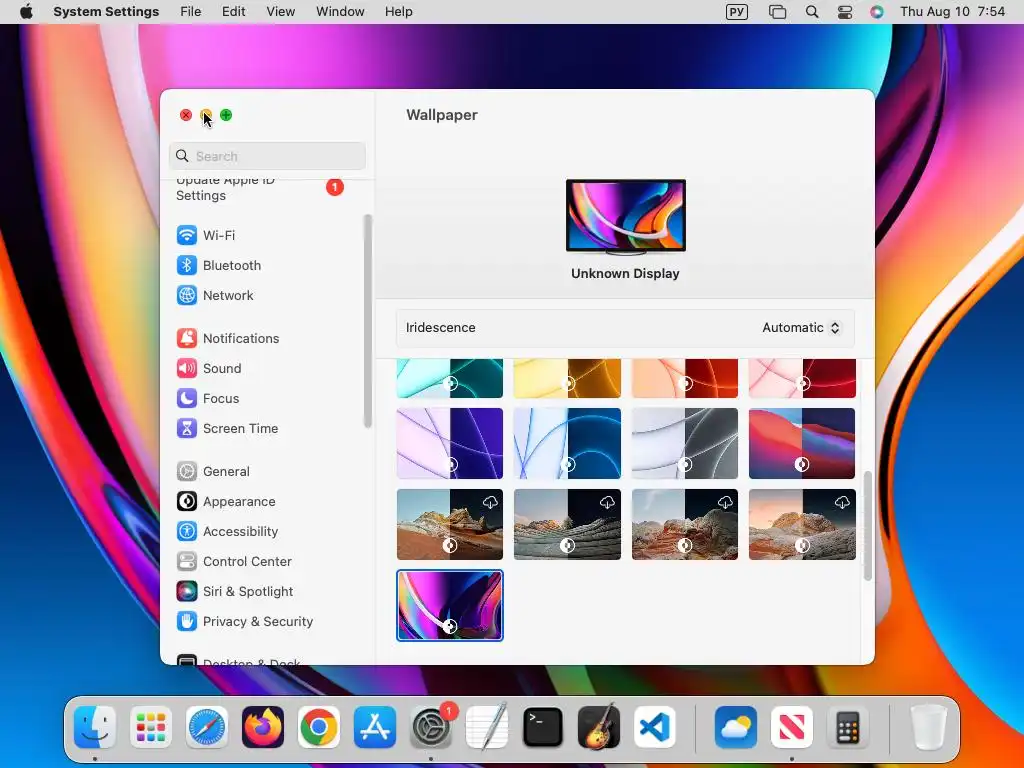Open General settings
The image size is (1024, 768).
point(212,472)
